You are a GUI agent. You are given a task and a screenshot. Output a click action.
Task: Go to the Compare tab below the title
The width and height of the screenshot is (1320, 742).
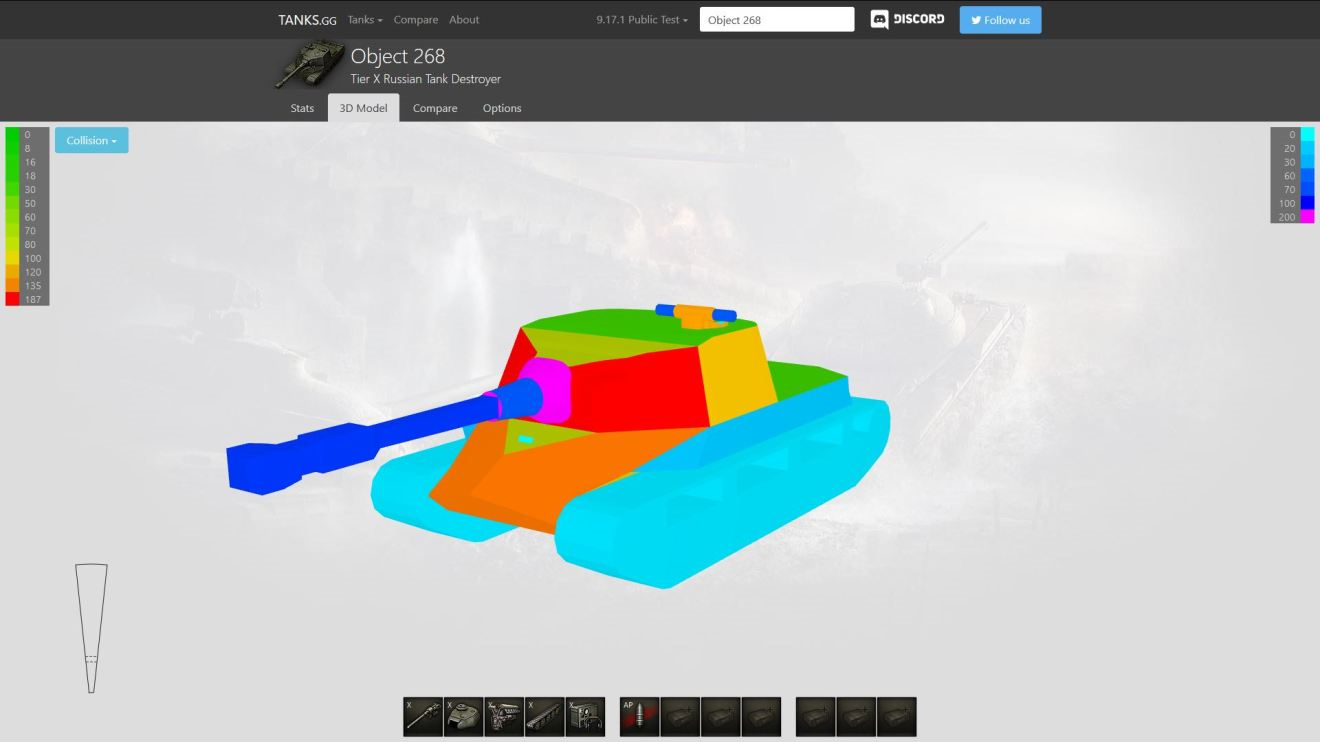point(435,108)
